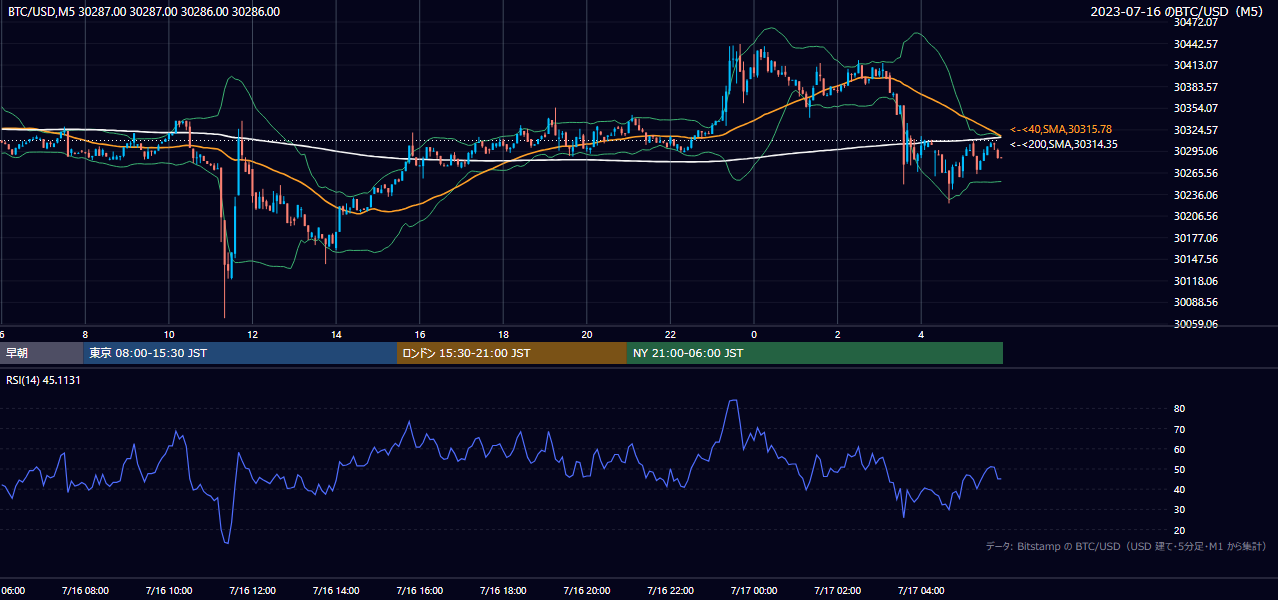The width and height of the screenshot is (1278, 600).
Task: Click RSI scale level 50
Action: pyautogui.click(x=1180, y=469)
